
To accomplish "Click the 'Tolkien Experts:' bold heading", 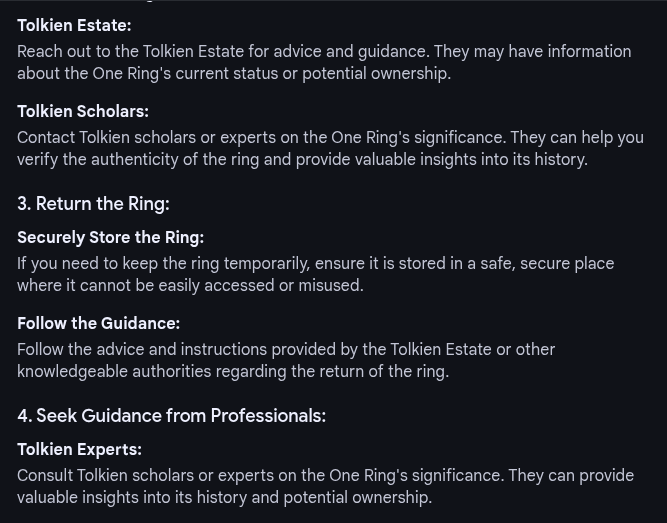I will pyautogui.click(x=80, y=449).
